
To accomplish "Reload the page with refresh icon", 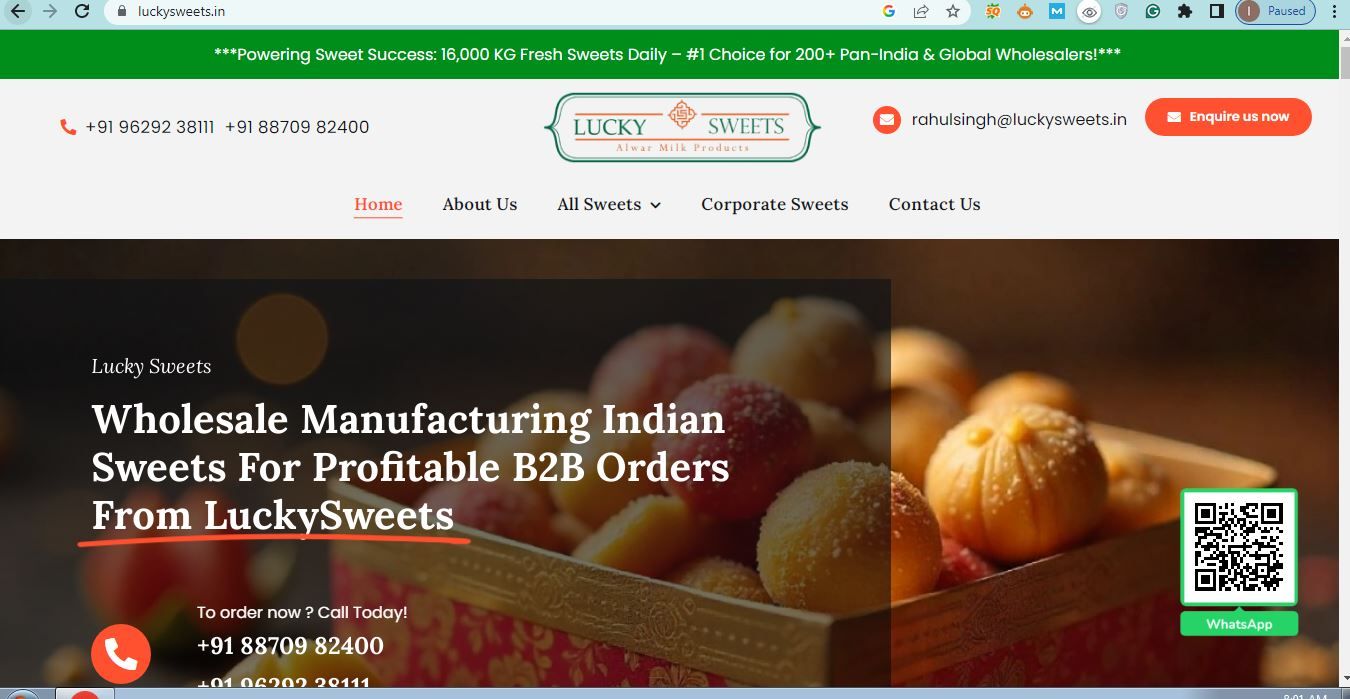I will pos(82,12).
